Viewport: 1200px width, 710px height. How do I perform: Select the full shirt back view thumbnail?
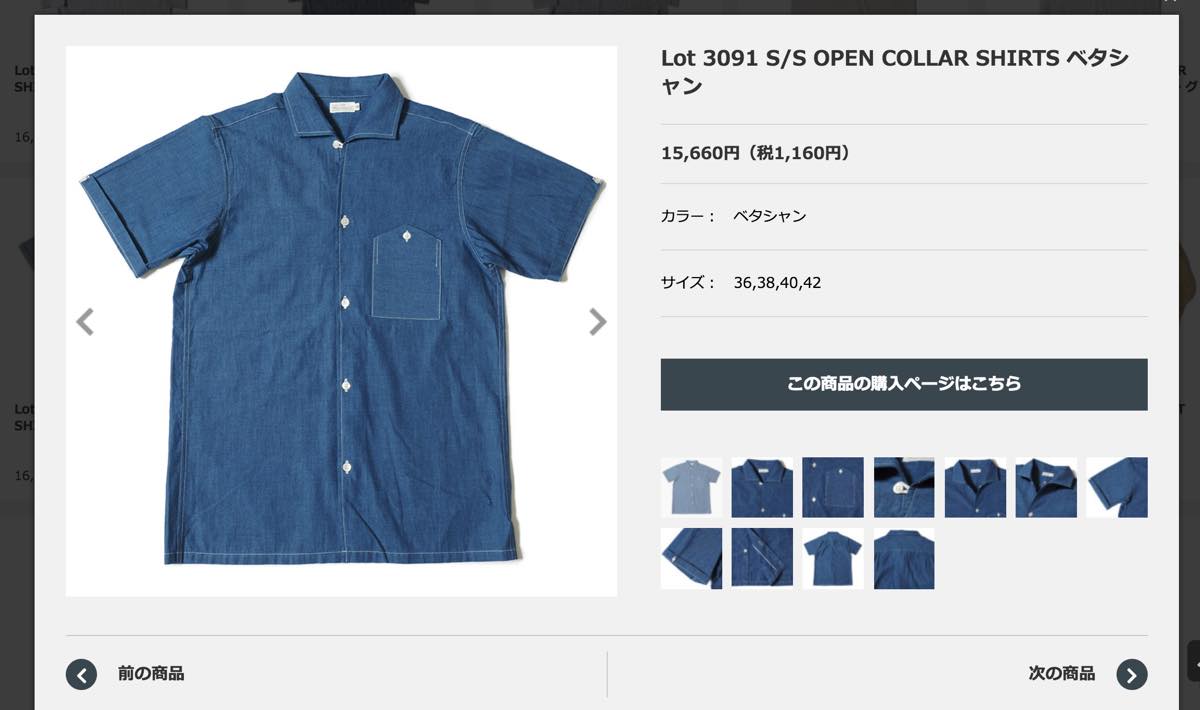[x=833, y=558]
